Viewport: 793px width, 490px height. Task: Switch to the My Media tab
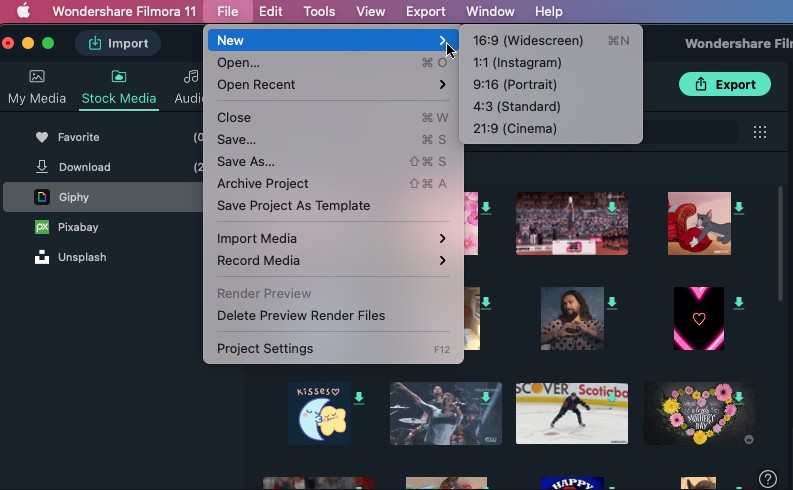pos(37,87)
